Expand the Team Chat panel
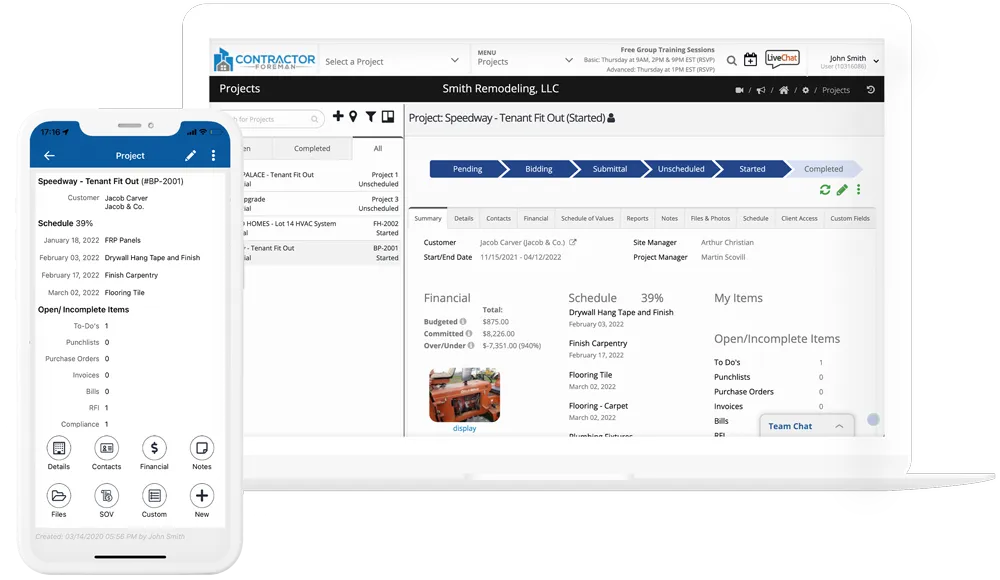 click(x=807, y=426)
